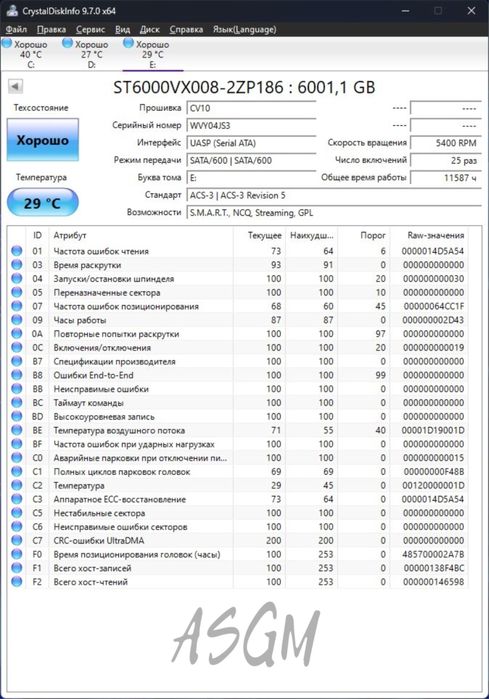Select the 'Переназначенные сектора' attribute text
The height and width of the screenshot is (699, 489).
[107, 293]
